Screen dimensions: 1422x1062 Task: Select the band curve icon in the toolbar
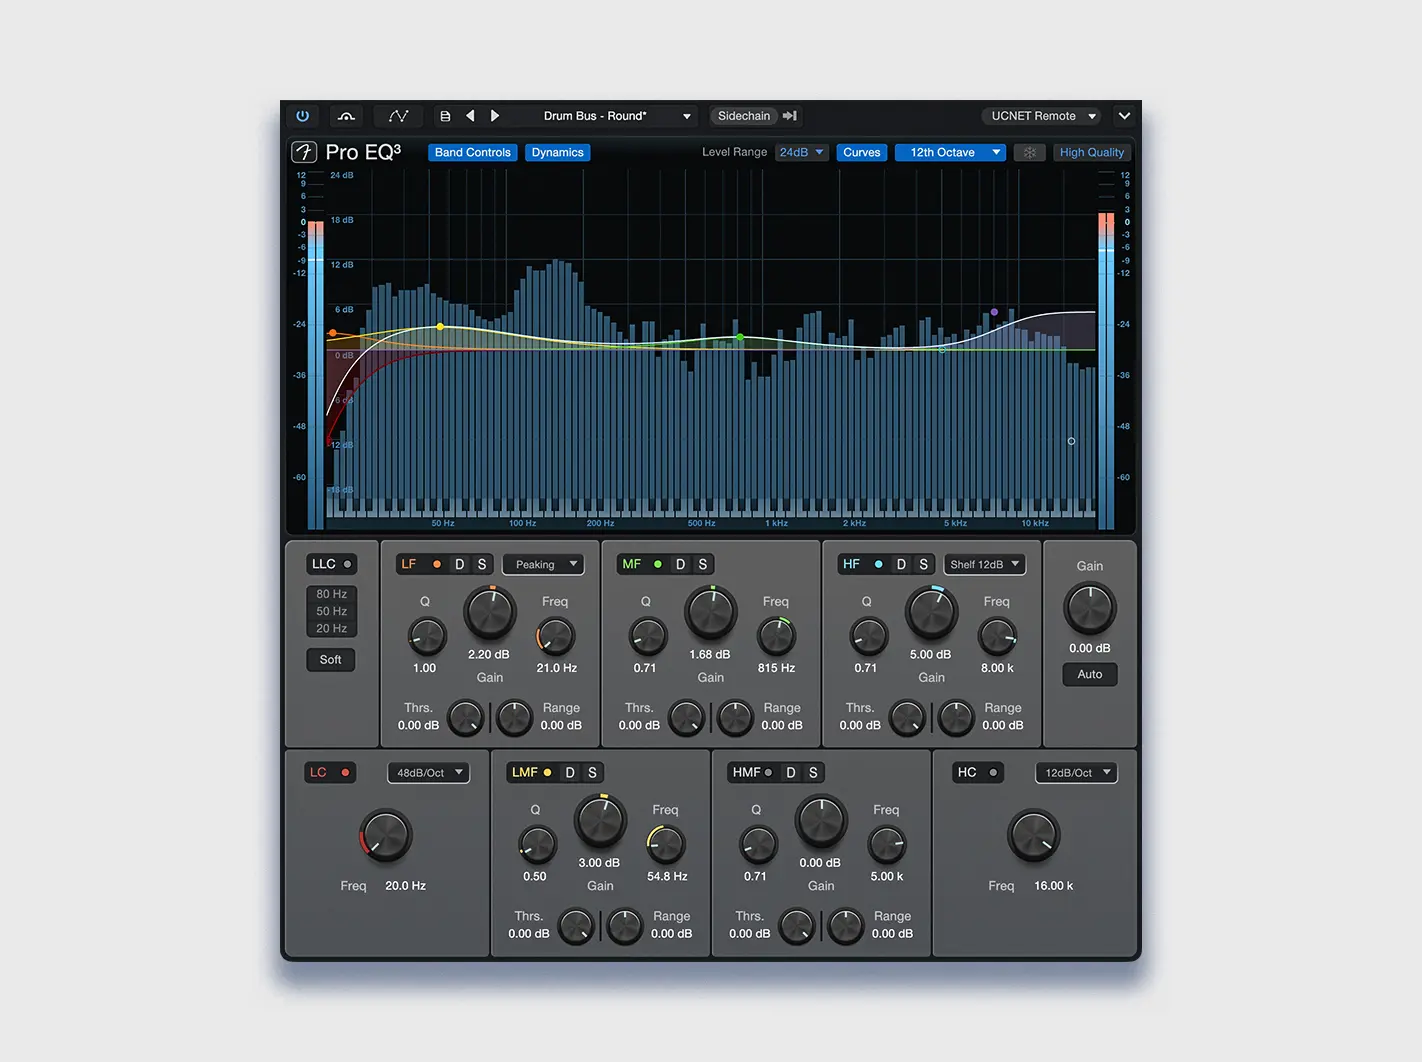point(346,116)
